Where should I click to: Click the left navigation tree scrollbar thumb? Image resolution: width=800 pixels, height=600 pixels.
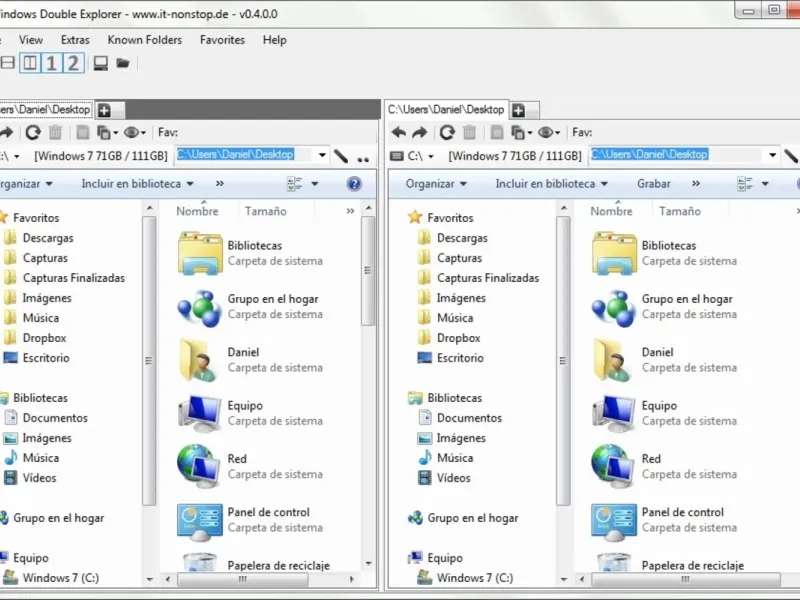[x=148, y=361]
